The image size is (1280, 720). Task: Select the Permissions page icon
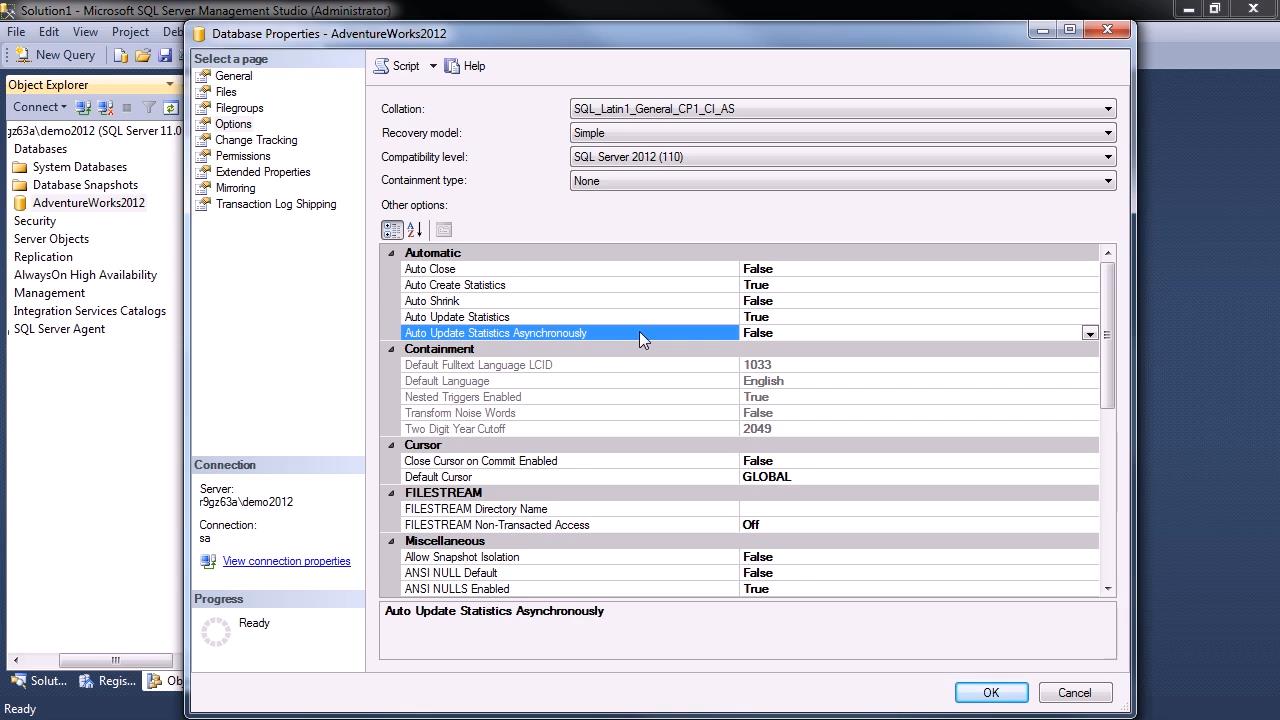(x=203, y=156)
